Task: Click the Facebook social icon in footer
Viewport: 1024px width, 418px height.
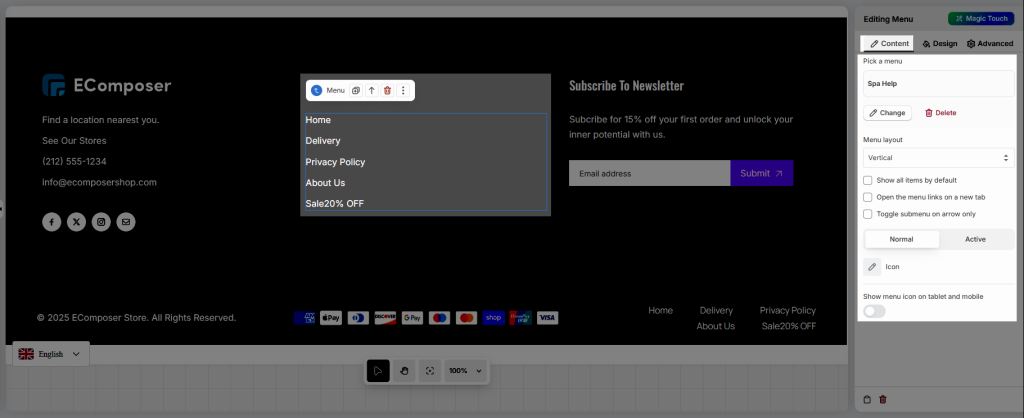Action: (x=52, y=222)
